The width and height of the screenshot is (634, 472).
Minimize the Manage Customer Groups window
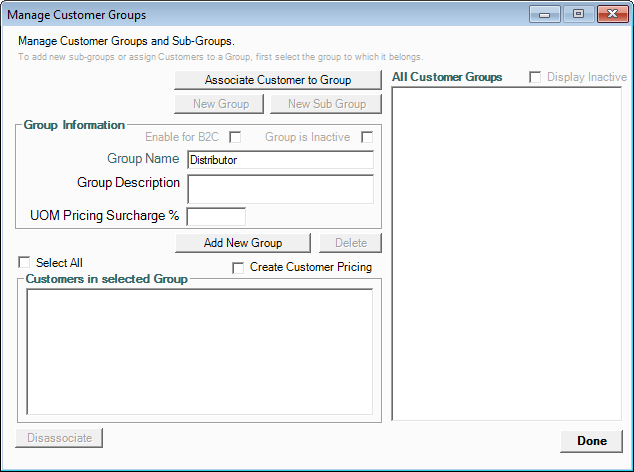click(546, 15)
